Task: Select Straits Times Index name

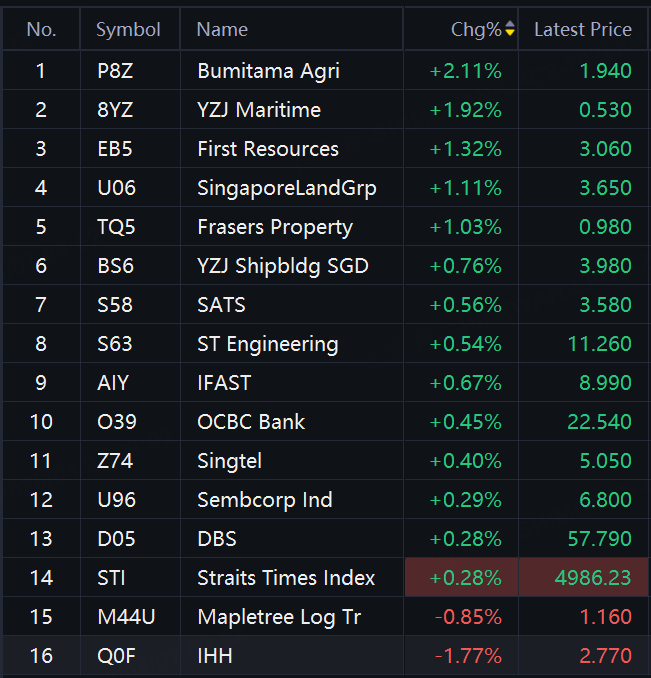Action: pyautogui.click(x=286, y=578)
